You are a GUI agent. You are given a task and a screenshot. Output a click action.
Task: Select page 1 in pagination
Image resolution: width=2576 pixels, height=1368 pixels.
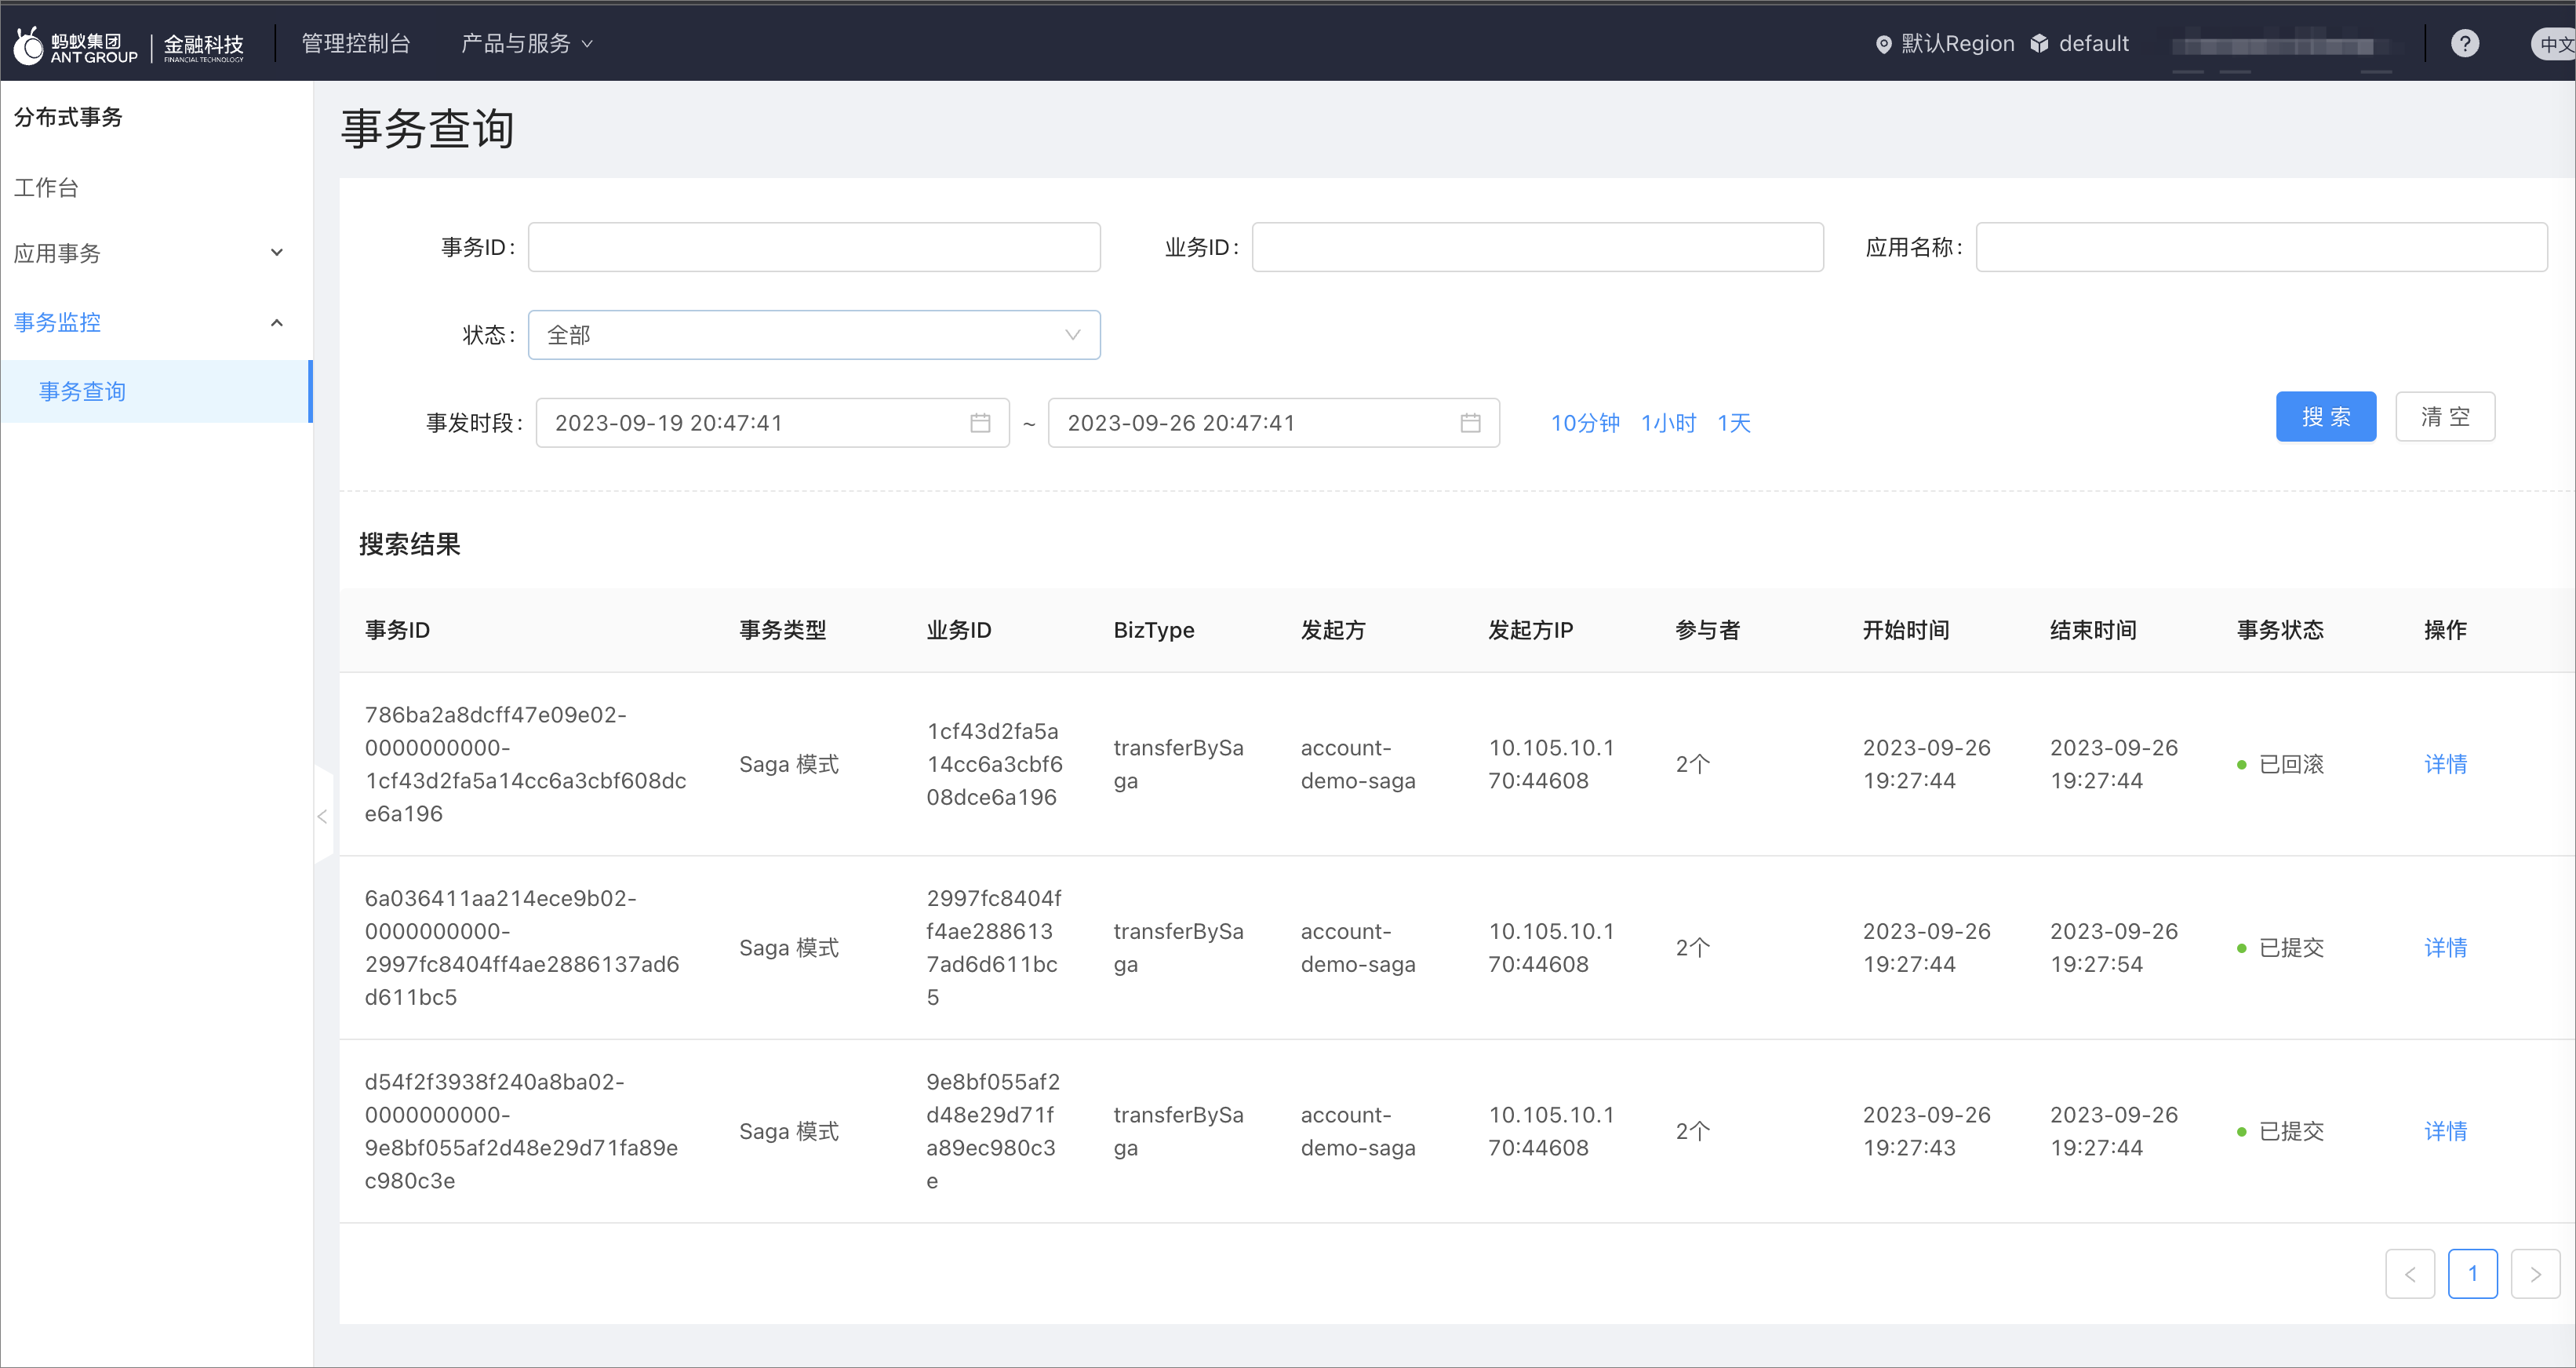pyautogui.click(x=2472, y=1274)
